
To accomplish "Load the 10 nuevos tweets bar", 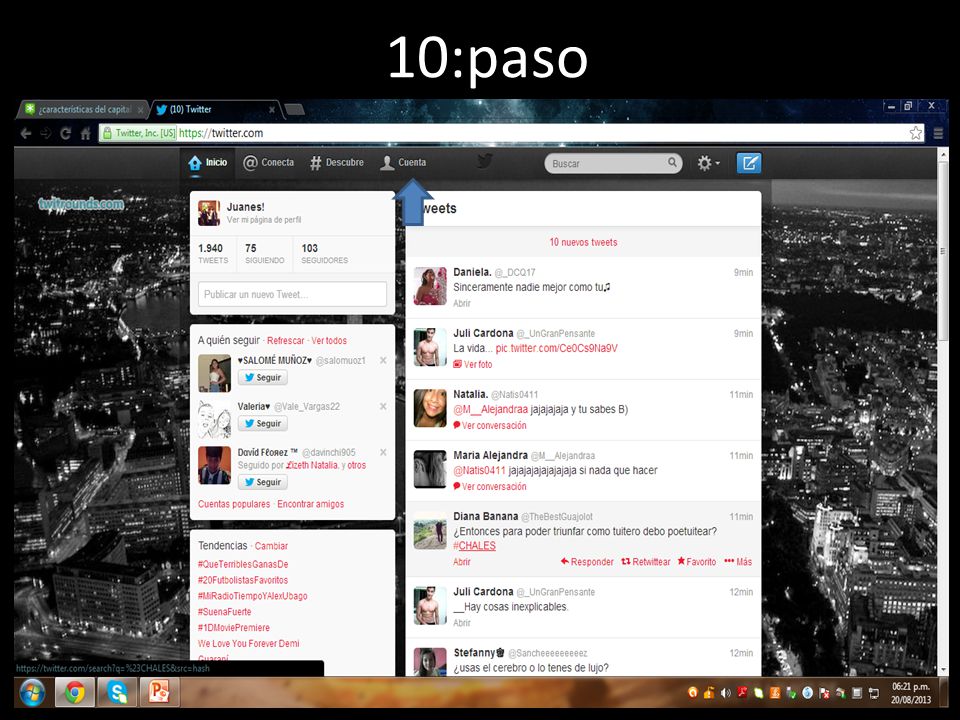I will pos(583,242).
